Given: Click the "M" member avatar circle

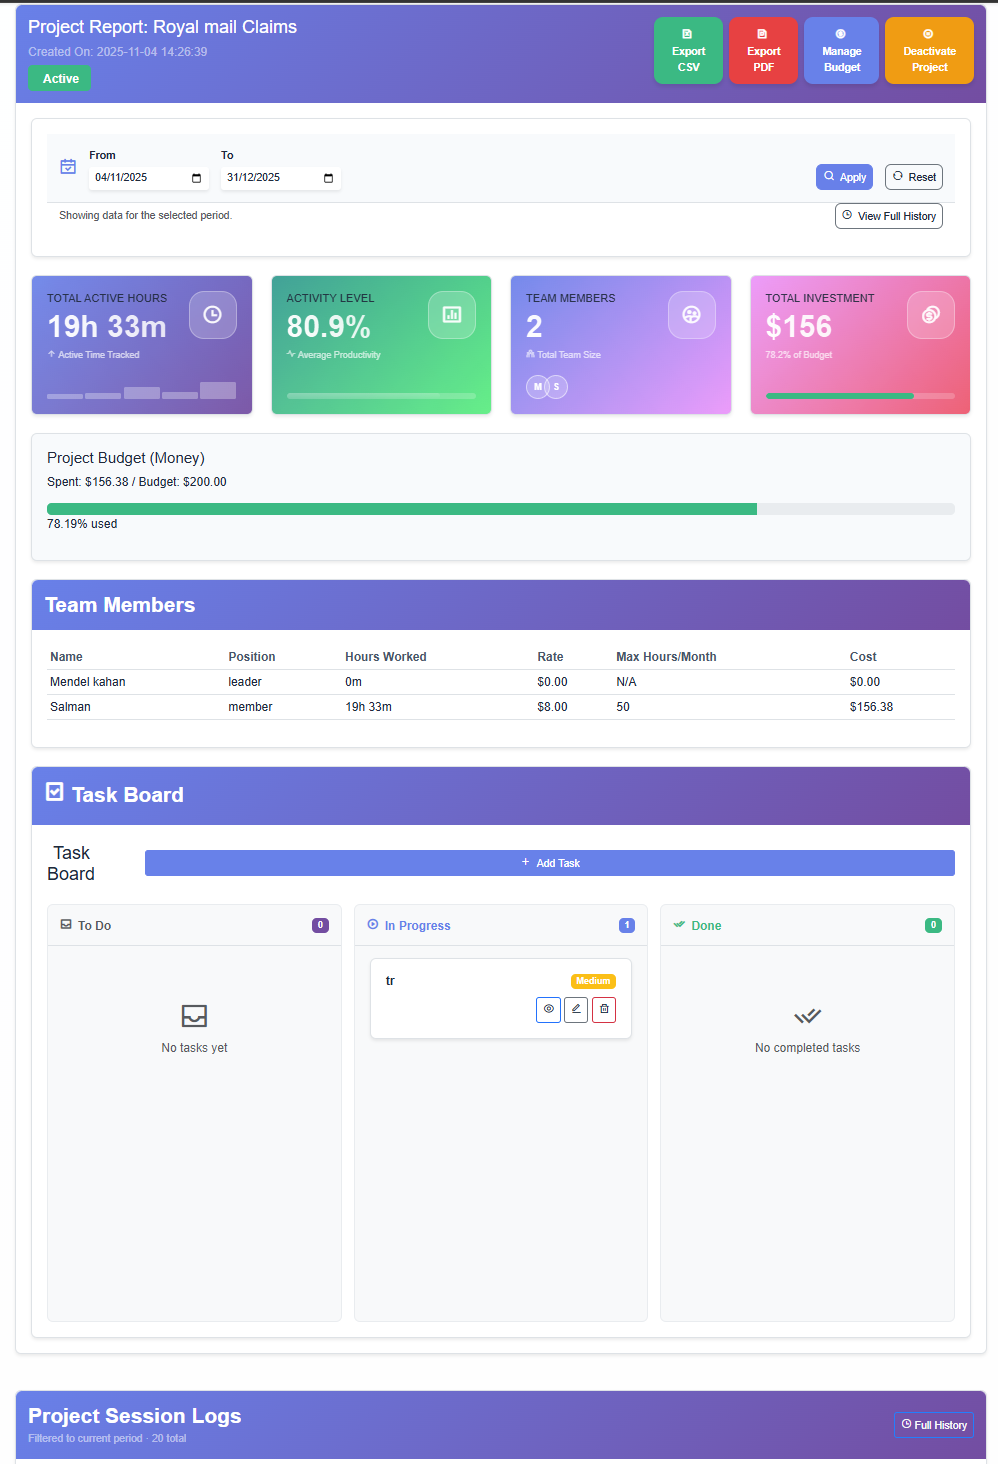Looking at the screenshot, I should [537, 386].
